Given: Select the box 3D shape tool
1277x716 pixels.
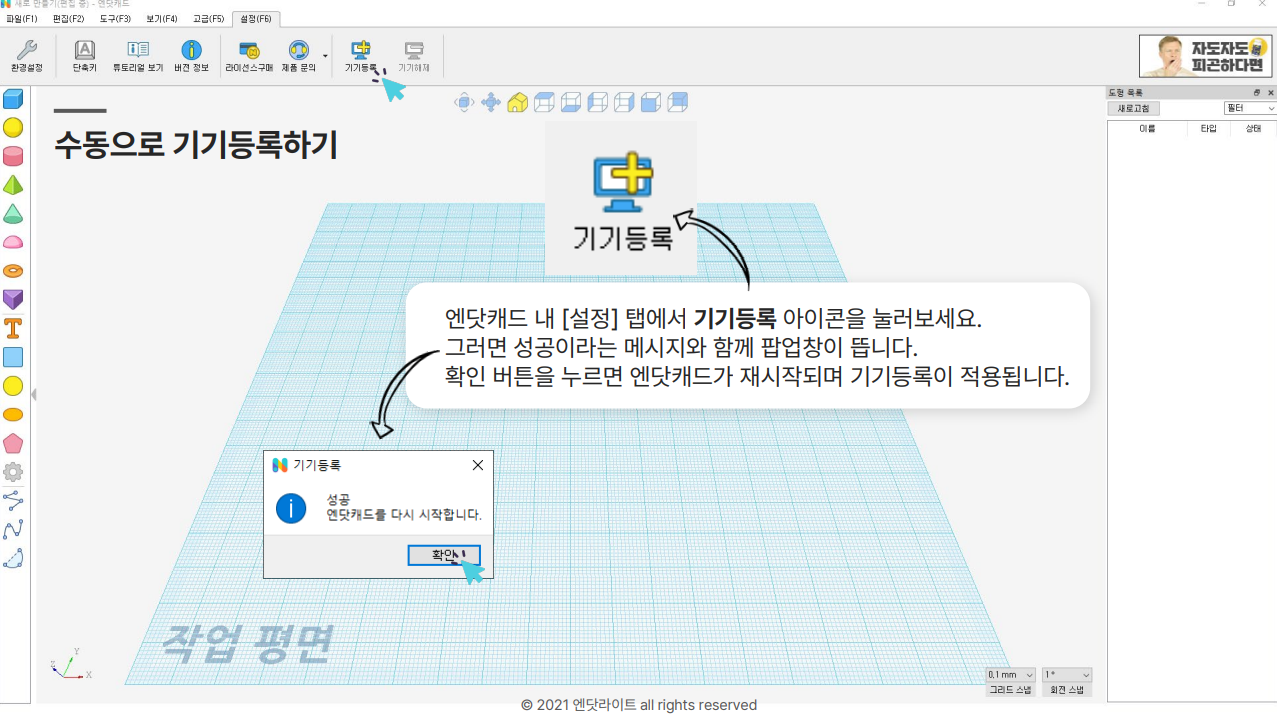Looking at the screenshot, I should point(13,99).
